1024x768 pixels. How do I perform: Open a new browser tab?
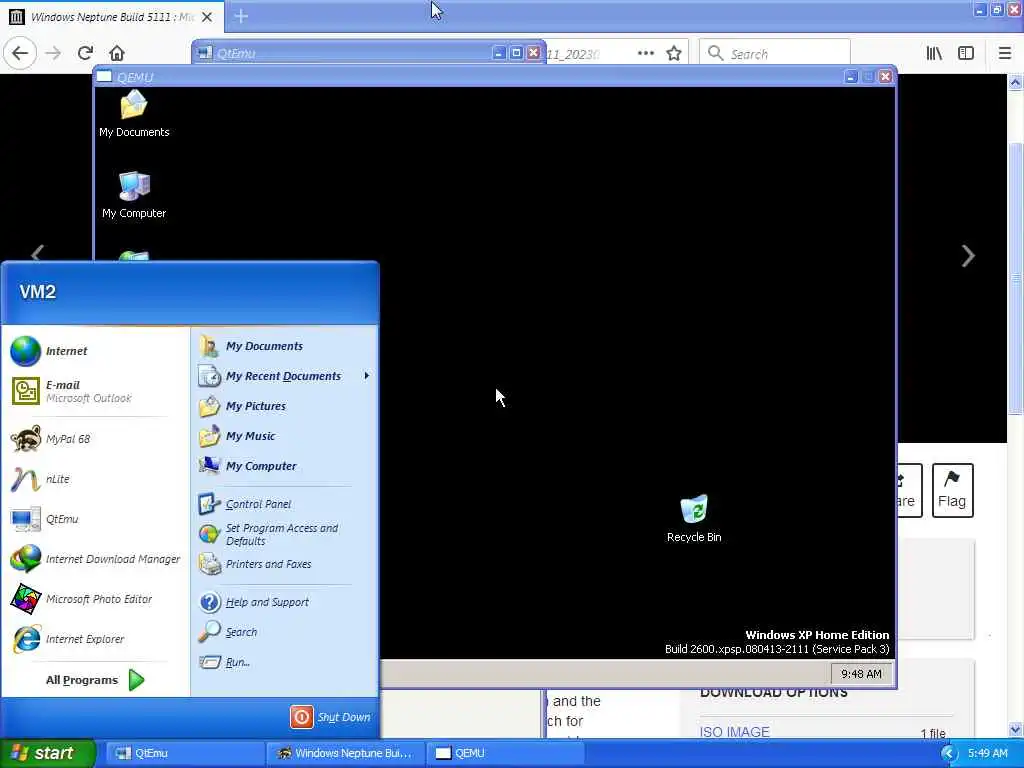pos(241,16)
